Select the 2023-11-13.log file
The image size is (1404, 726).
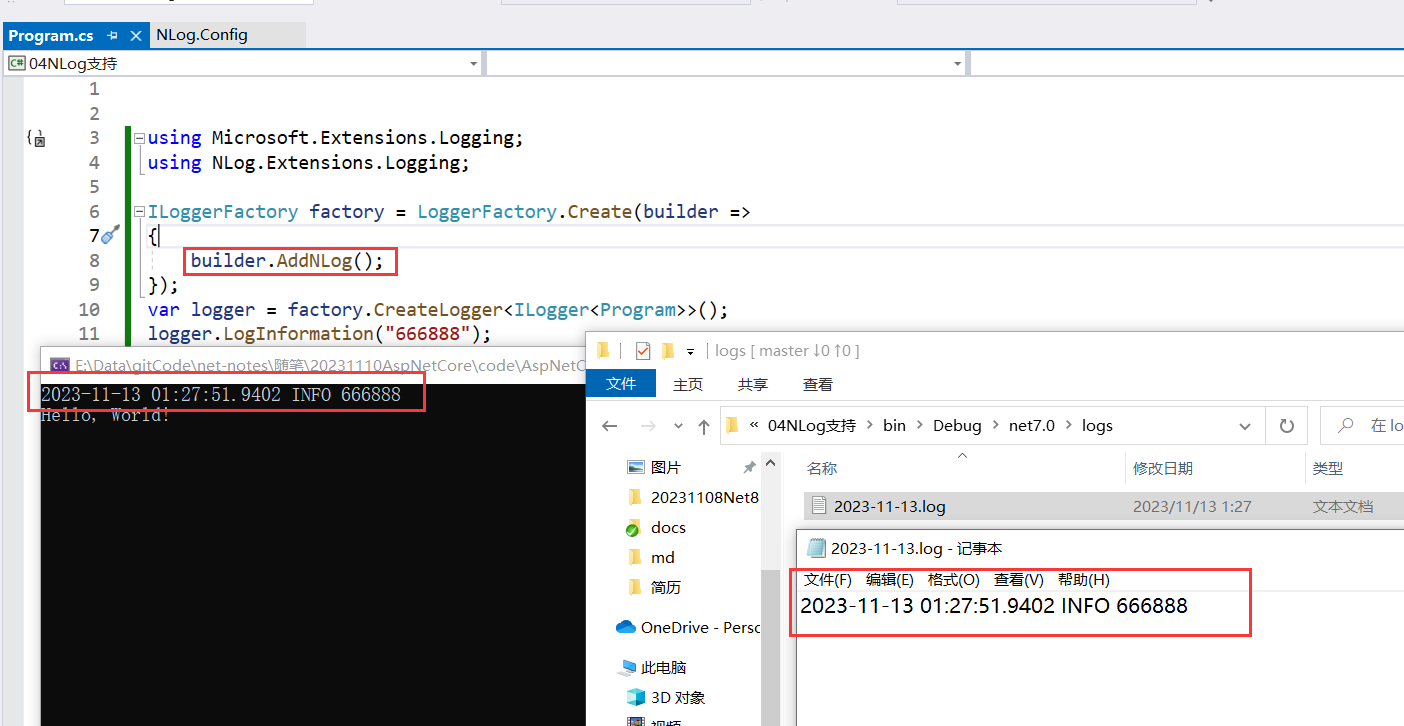click(x=1103, y=506)
